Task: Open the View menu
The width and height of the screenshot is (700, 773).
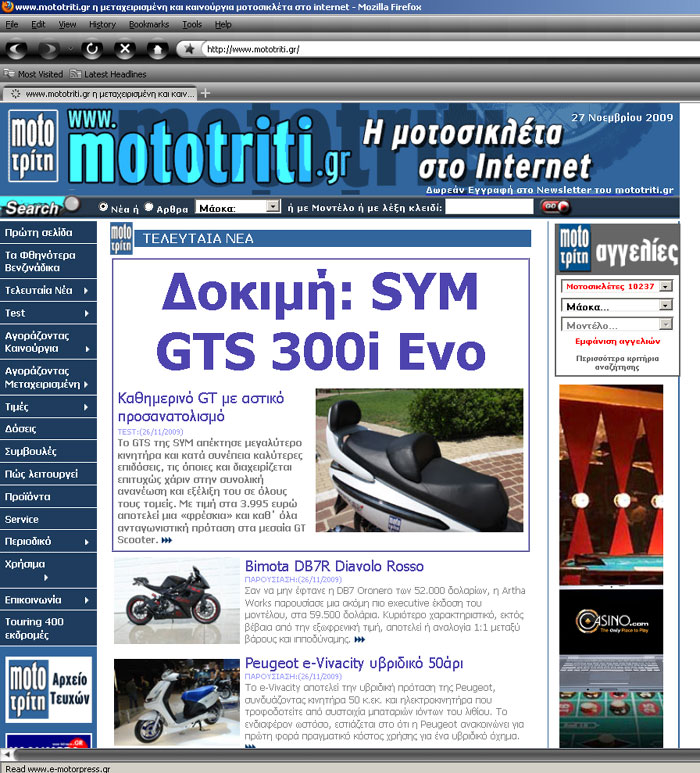Action: [68, 24]
